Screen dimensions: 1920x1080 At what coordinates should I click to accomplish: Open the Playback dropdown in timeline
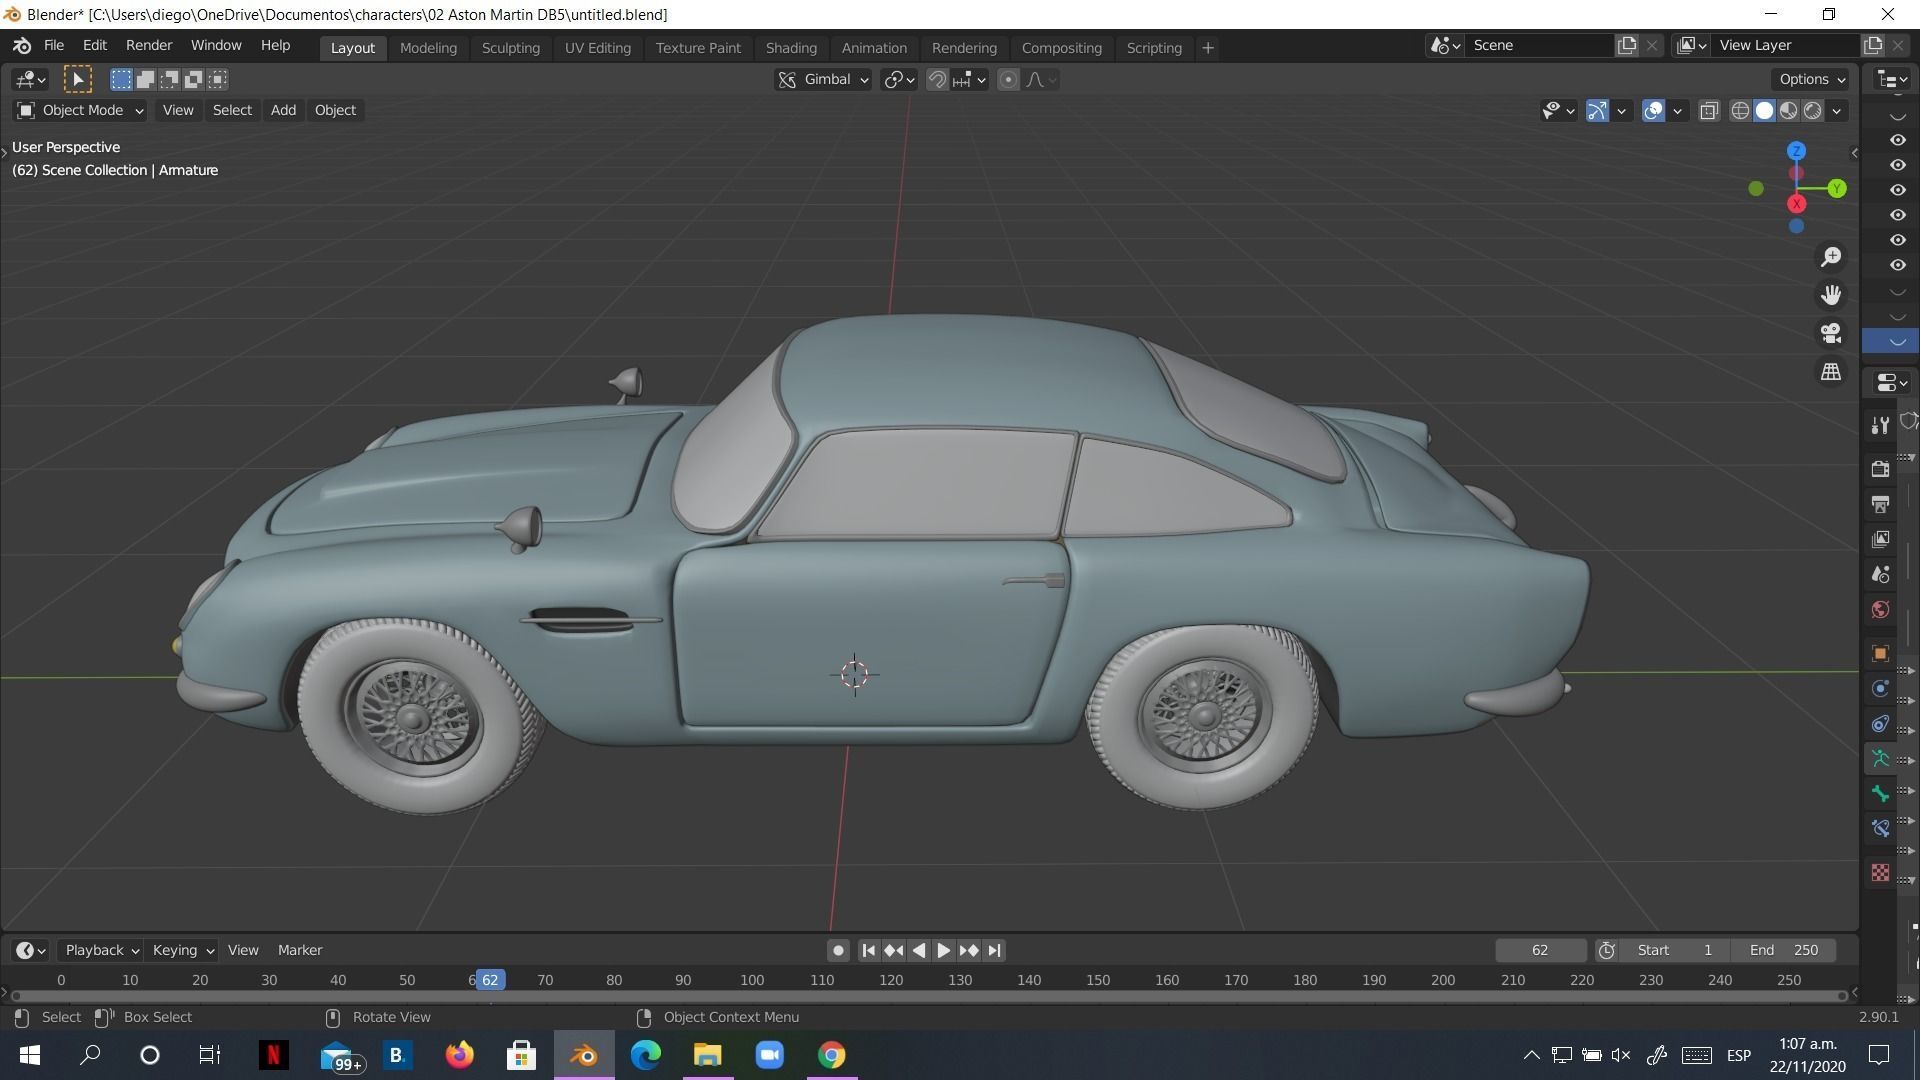[101, 951]
